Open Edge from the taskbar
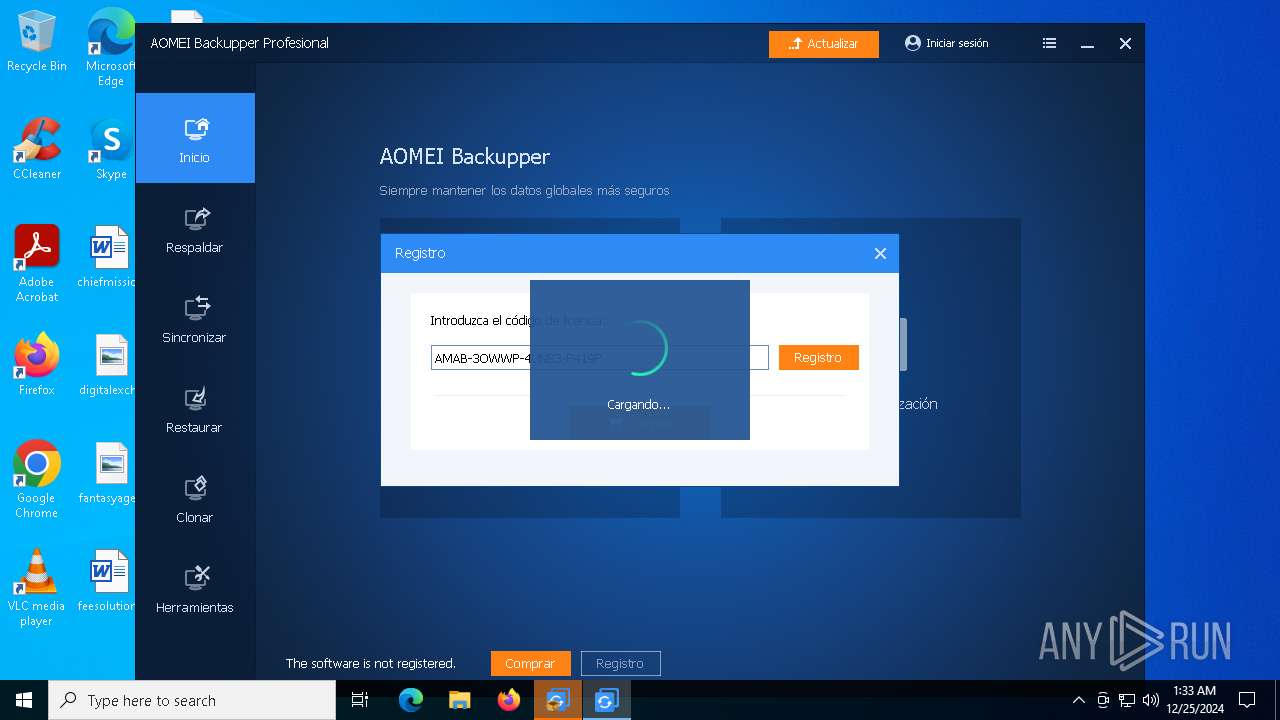Viewport: 1280px width, 720px height. (411, 700)
